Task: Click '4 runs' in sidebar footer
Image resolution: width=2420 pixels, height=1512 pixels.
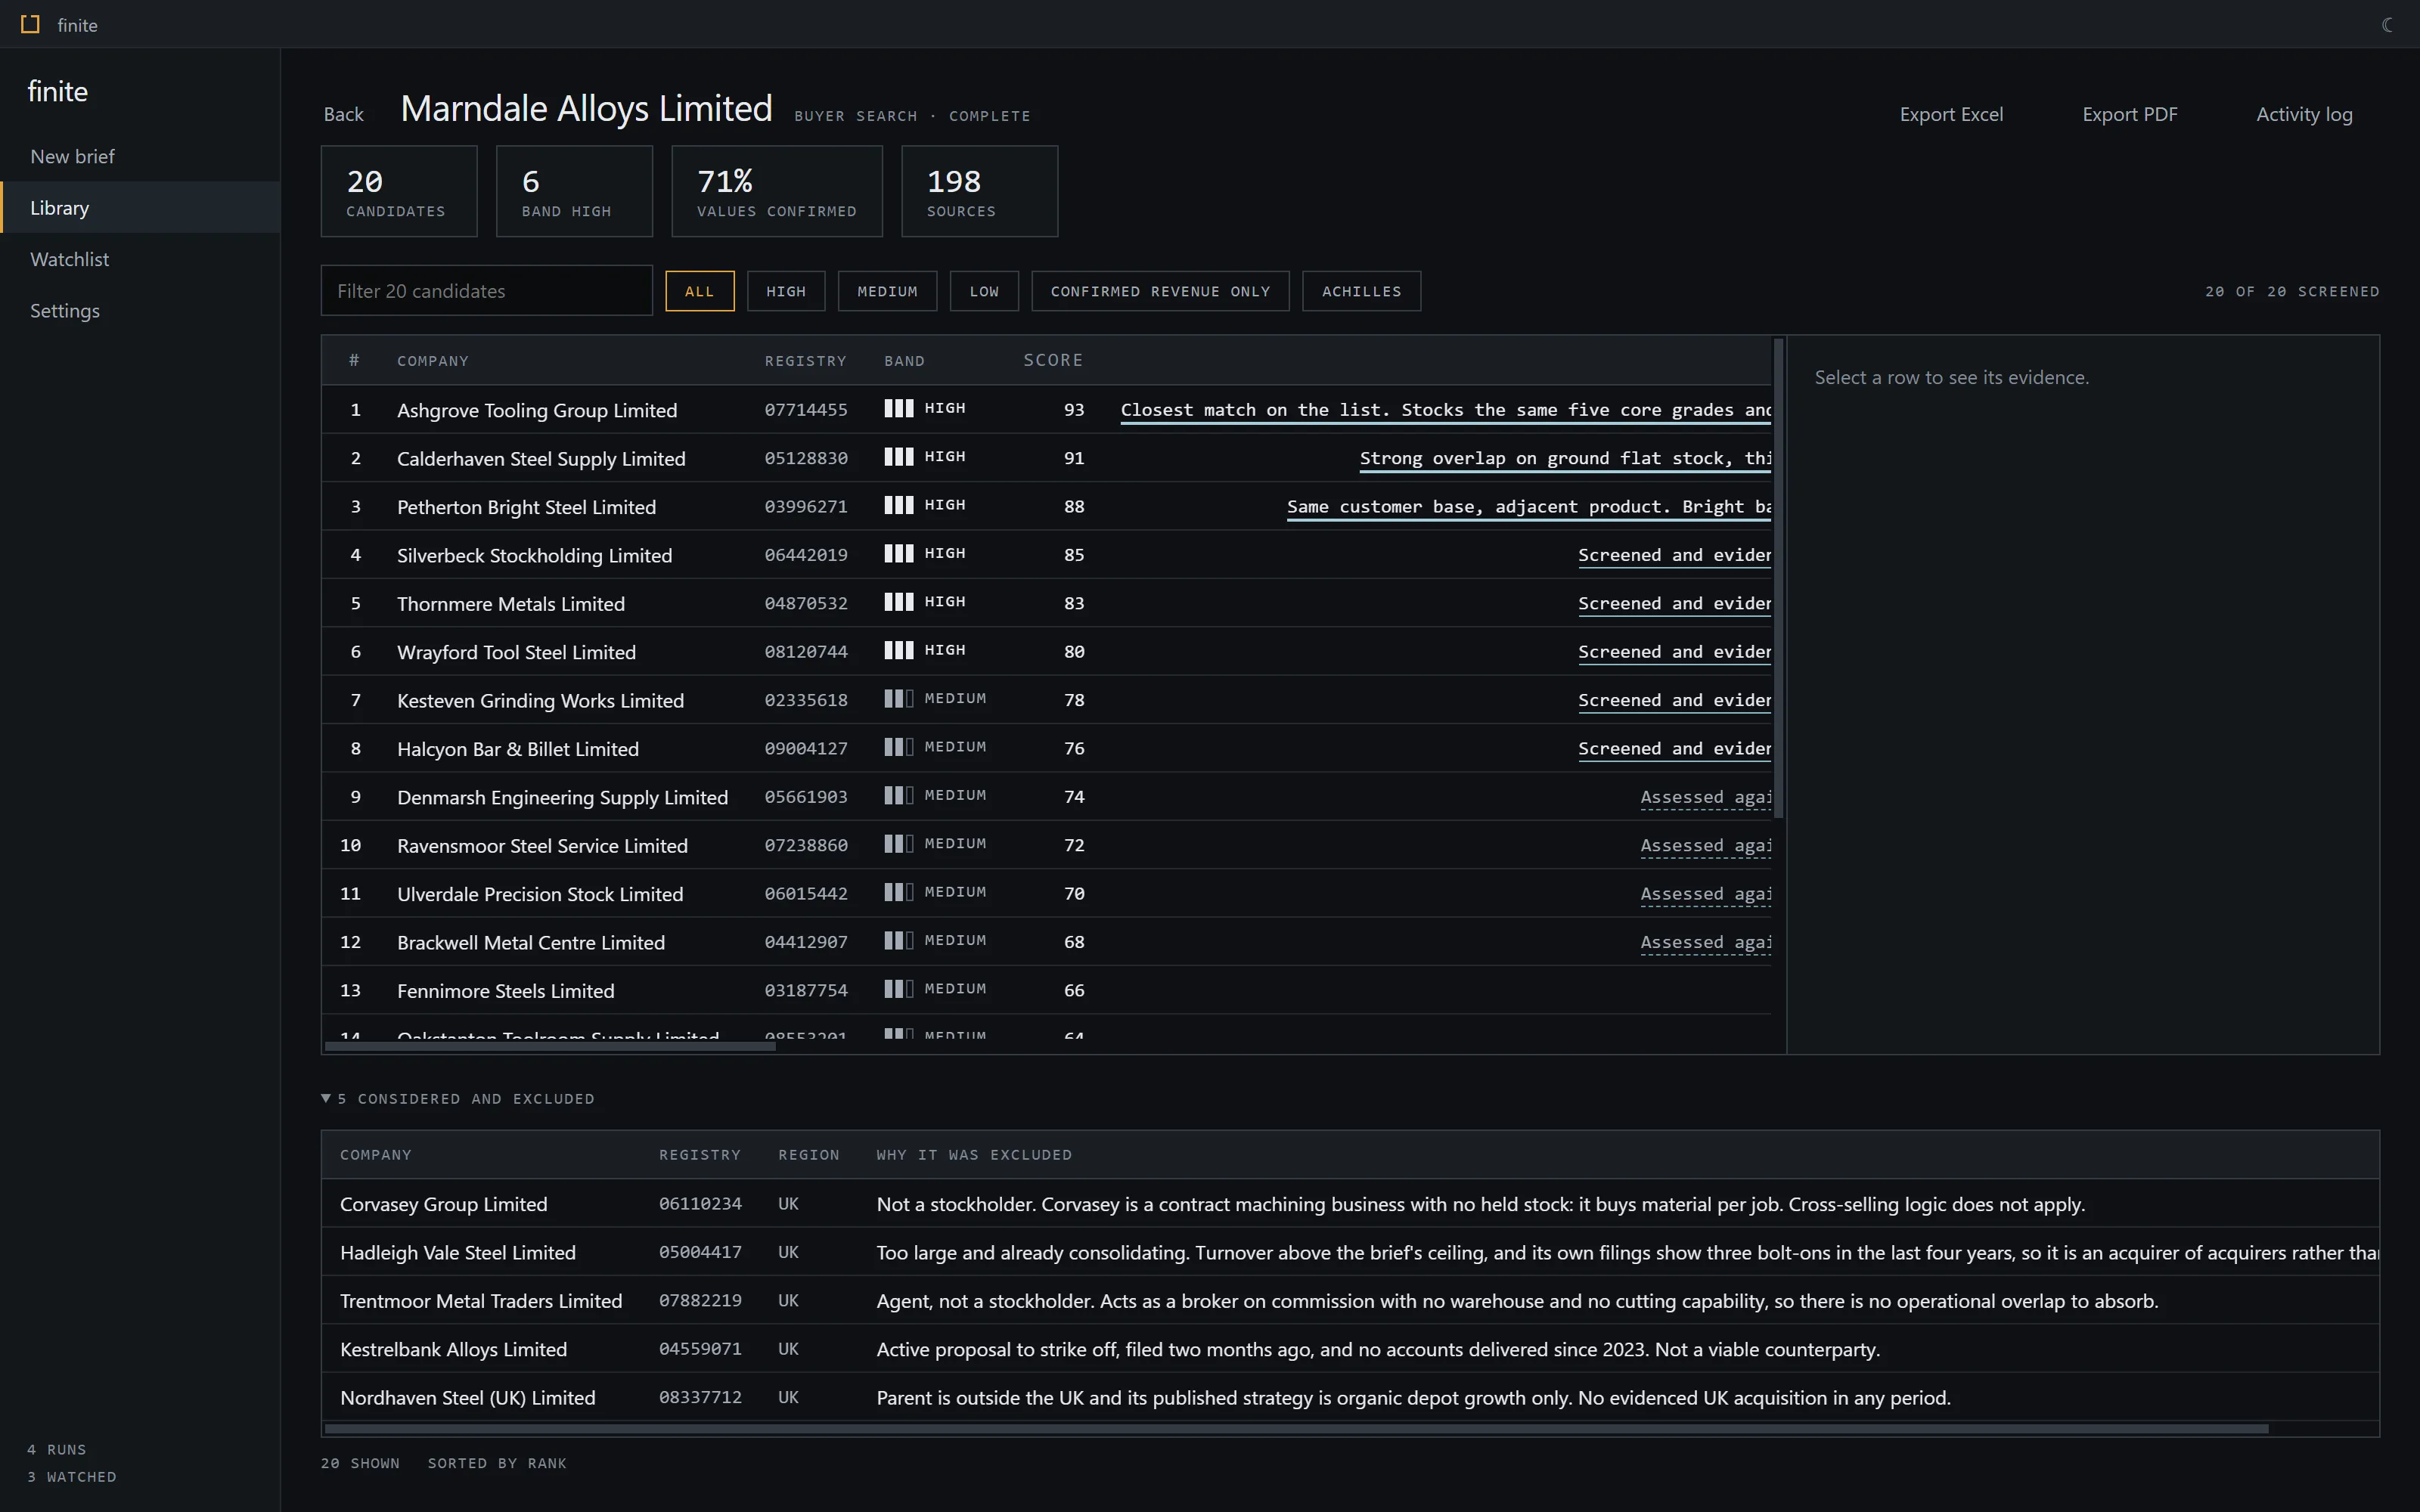Action: click(x=57, y=1449)
